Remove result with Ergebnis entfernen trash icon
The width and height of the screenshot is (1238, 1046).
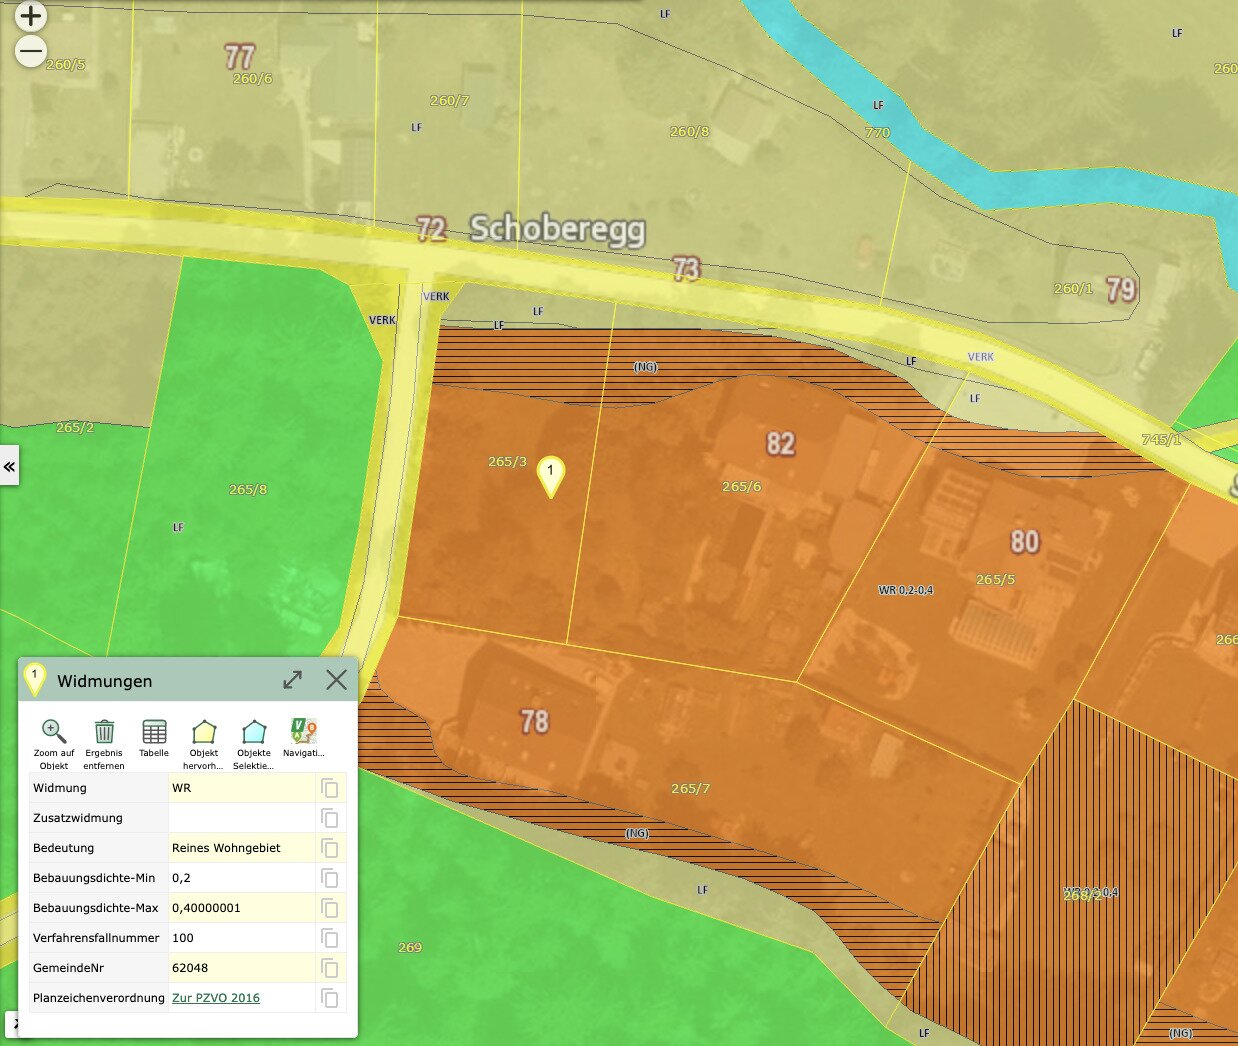point(104,732)
